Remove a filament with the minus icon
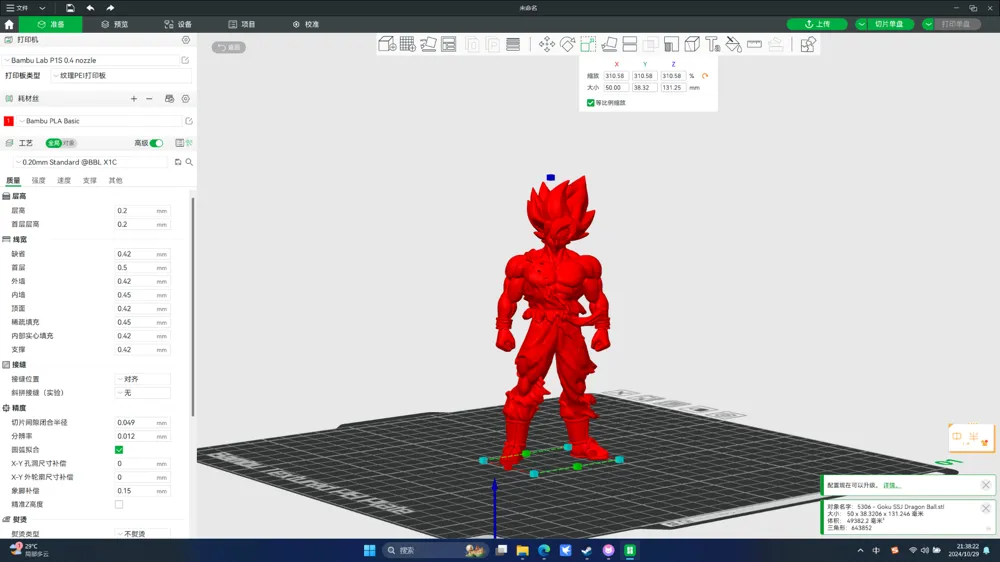1000x562 pixels. [x=149, y=99]
